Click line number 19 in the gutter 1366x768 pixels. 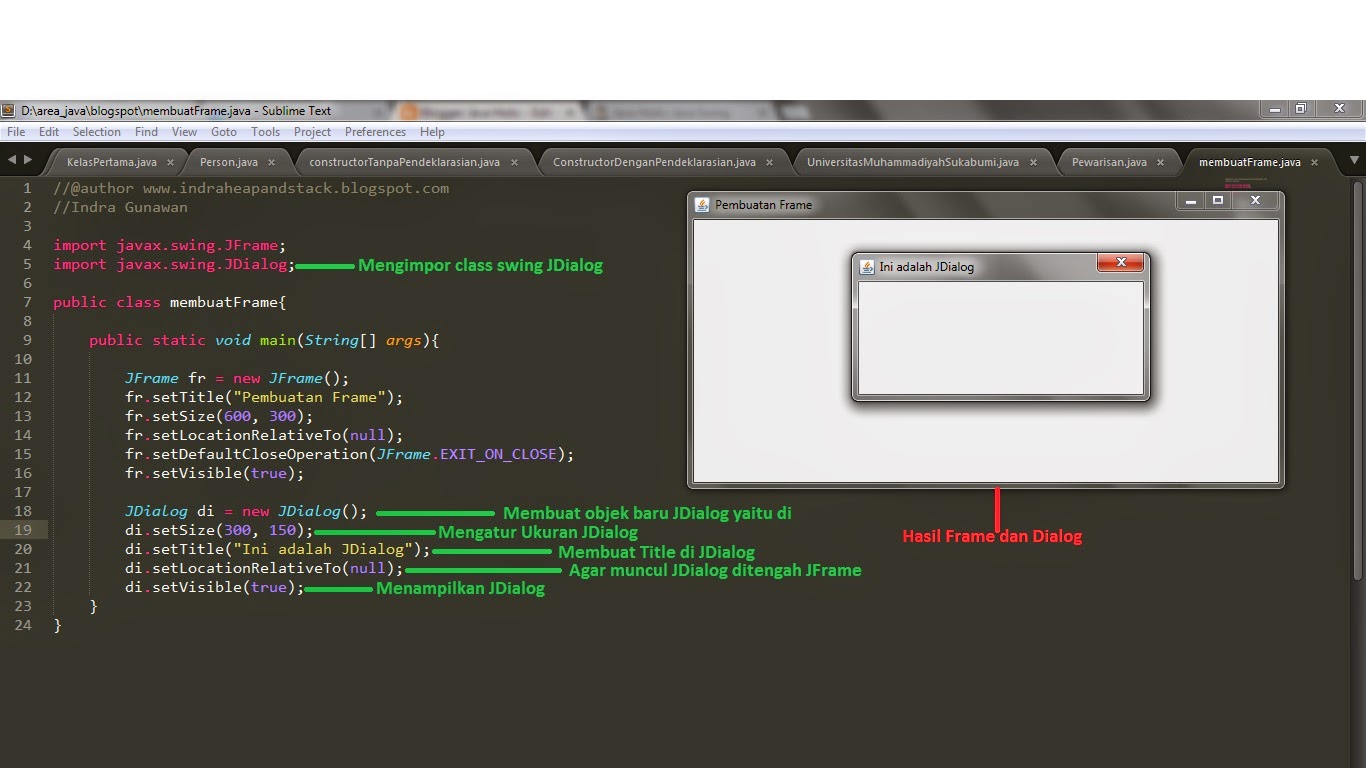pyautogui.click(x=25, y=531)
